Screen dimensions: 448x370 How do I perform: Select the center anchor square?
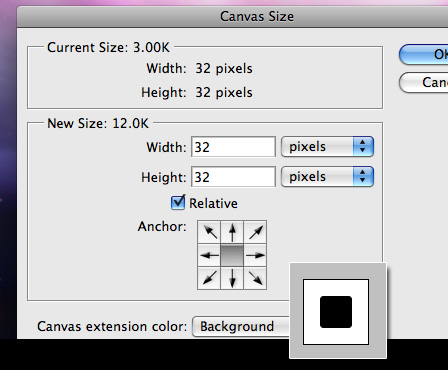click(x=232, y=255)
